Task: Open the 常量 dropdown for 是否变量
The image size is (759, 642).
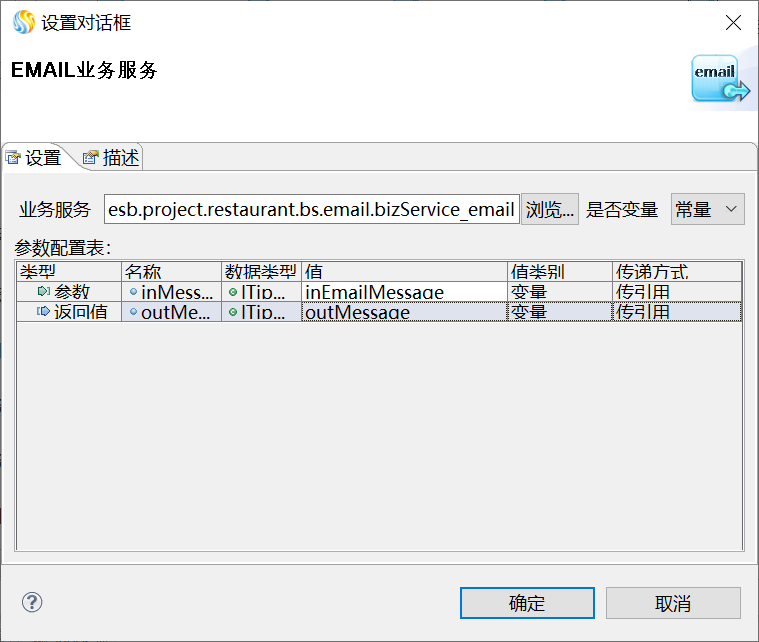Action: [708, 209]
